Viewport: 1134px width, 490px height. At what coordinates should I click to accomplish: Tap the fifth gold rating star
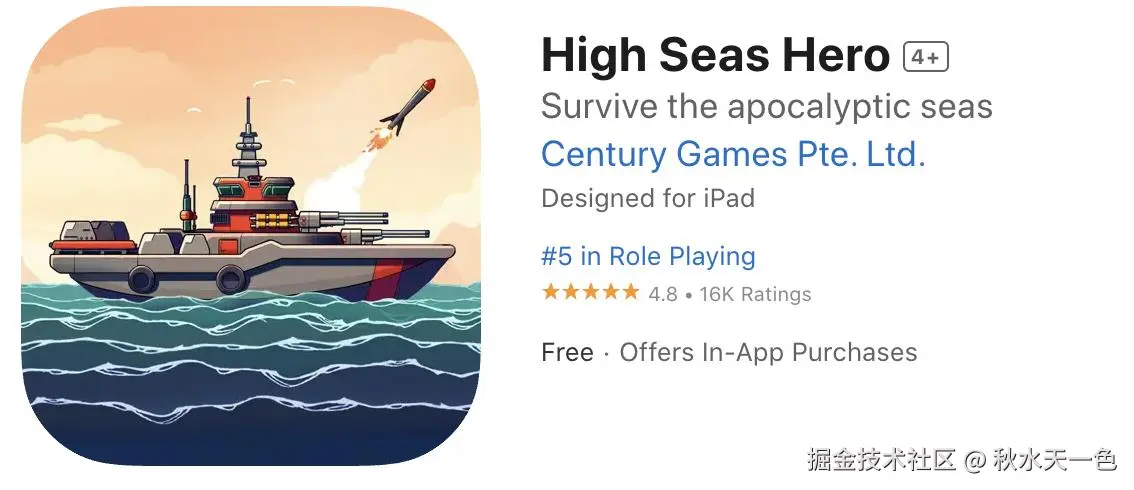click(631, 293)
